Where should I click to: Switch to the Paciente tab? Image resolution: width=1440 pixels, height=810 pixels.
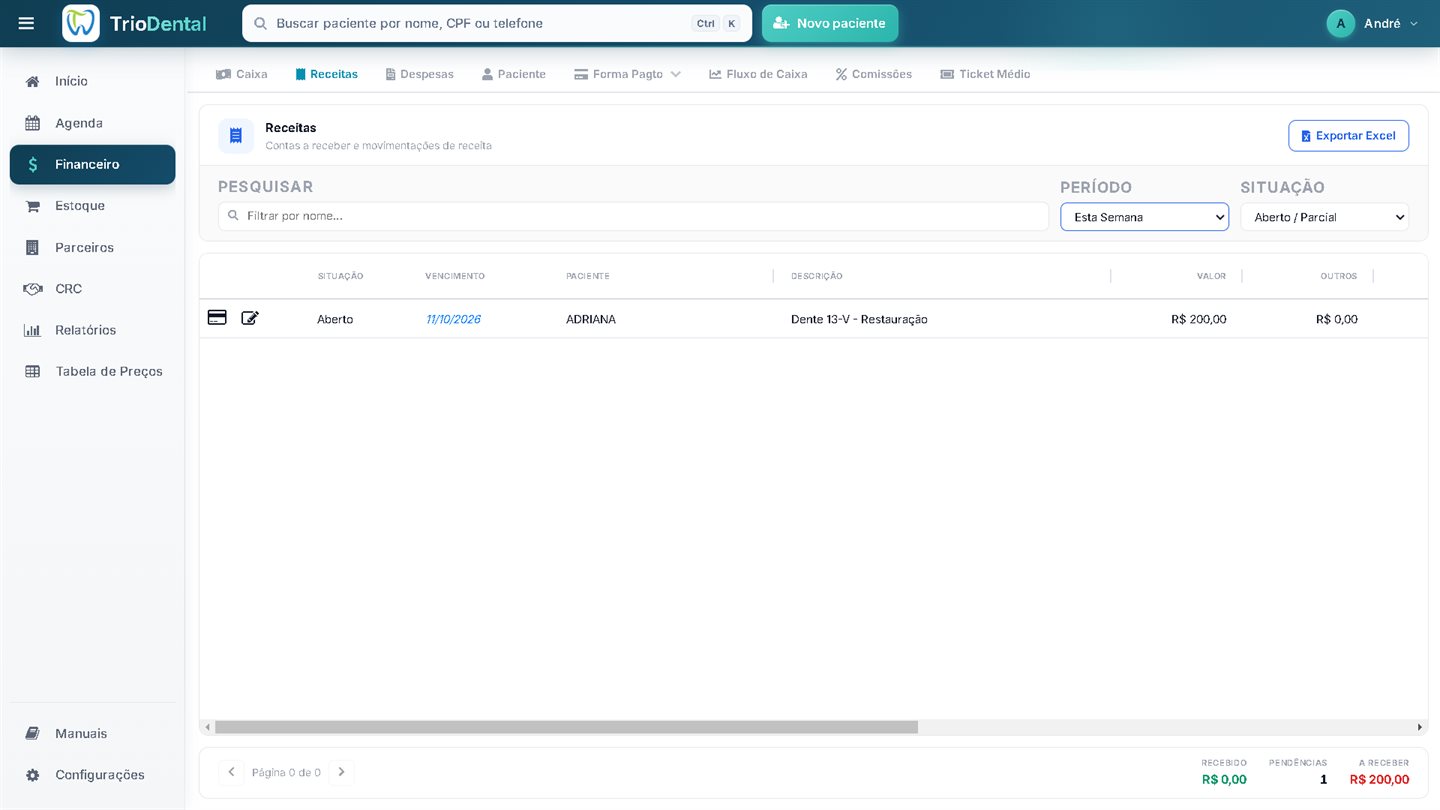click(513, 74)
